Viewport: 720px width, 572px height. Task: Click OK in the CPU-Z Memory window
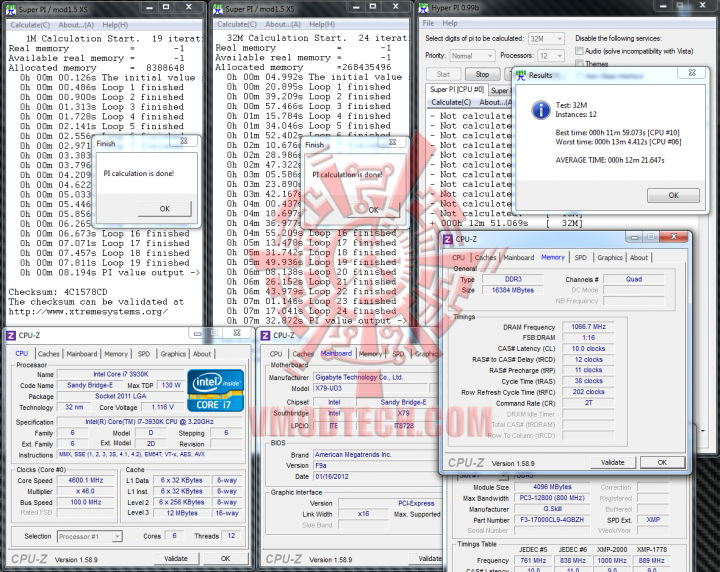tap(662, 462)
